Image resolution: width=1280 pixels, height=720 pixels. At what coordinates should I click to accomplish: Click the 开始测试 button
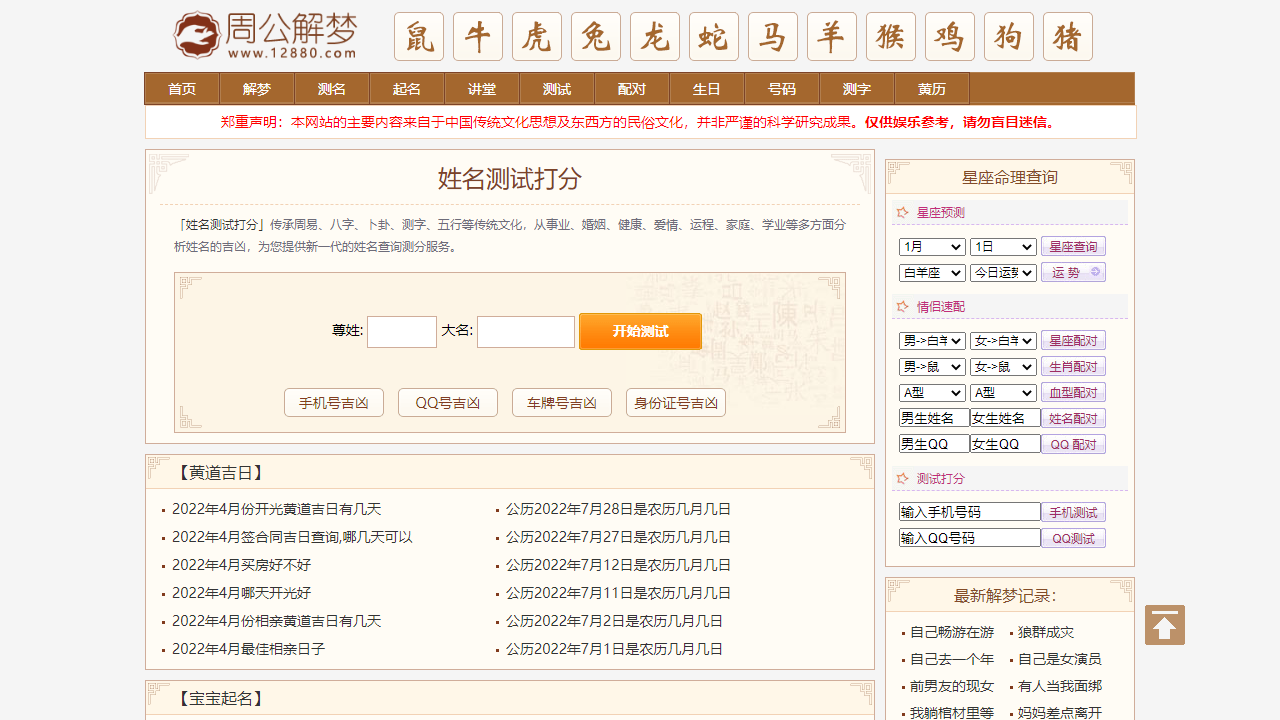640,331
